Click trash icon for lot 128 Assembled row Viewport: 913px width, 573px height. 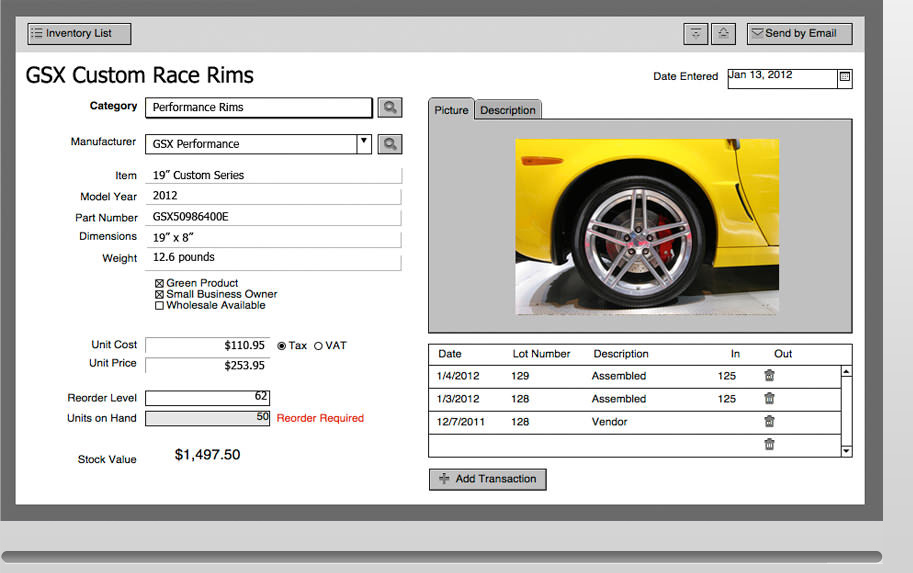click(x=769, y=399)
